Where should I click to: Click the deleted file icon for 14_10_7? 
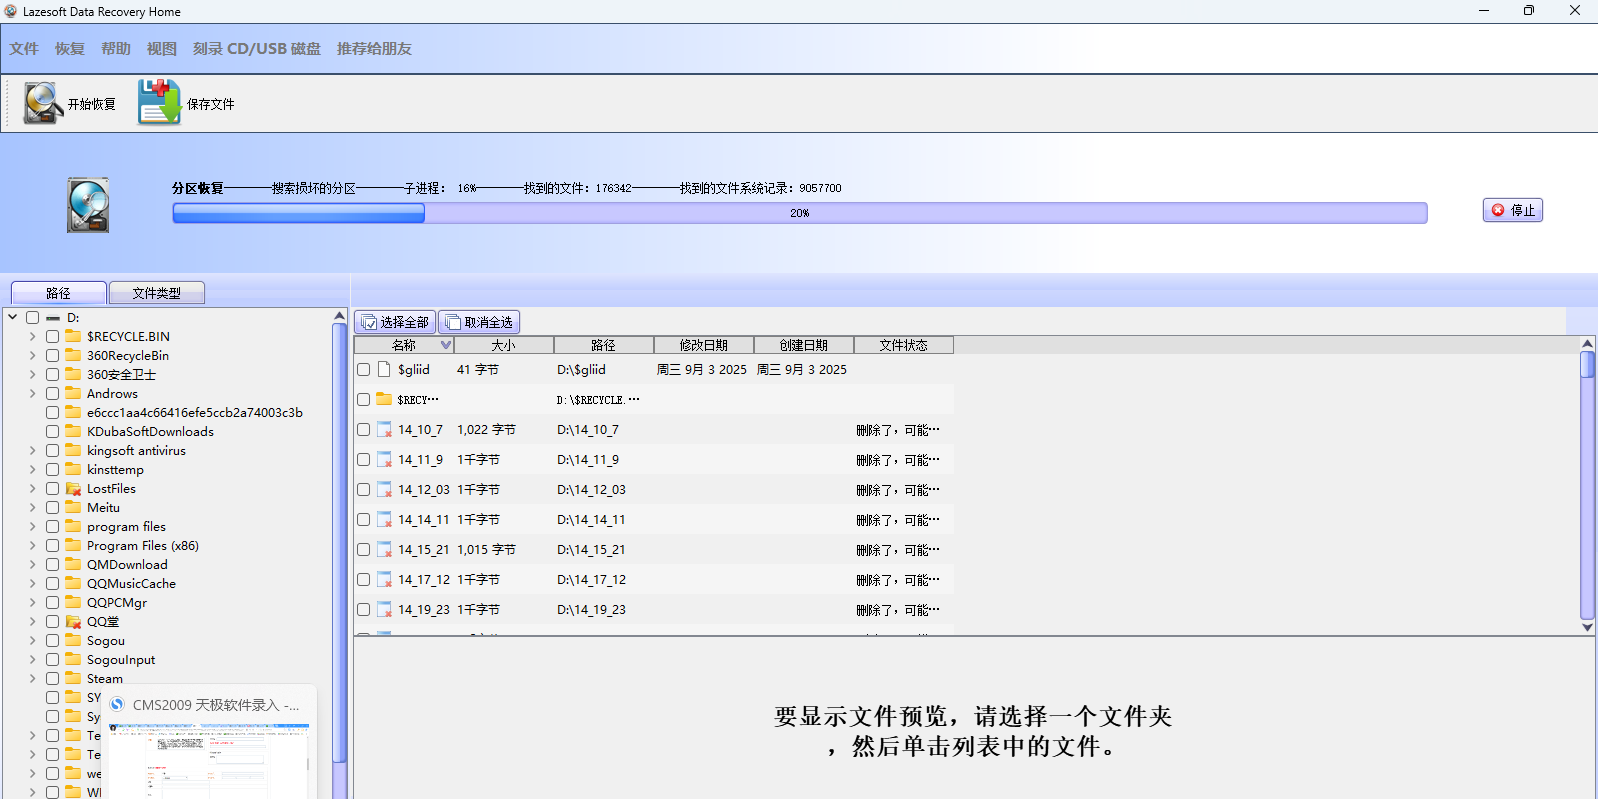(384, 430)
